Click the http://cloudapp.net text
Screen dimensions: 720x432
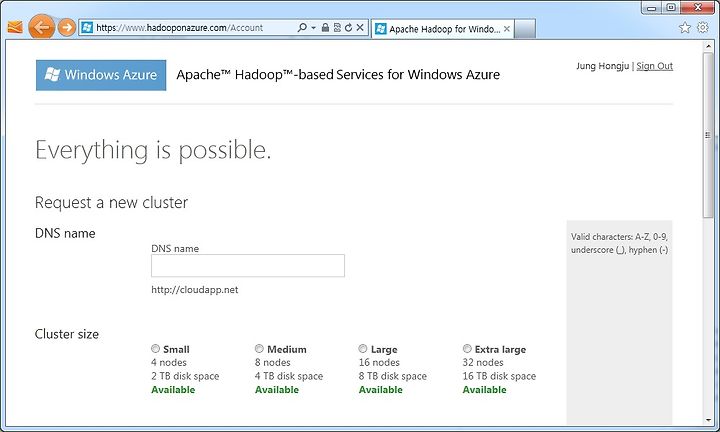(195, 290)
